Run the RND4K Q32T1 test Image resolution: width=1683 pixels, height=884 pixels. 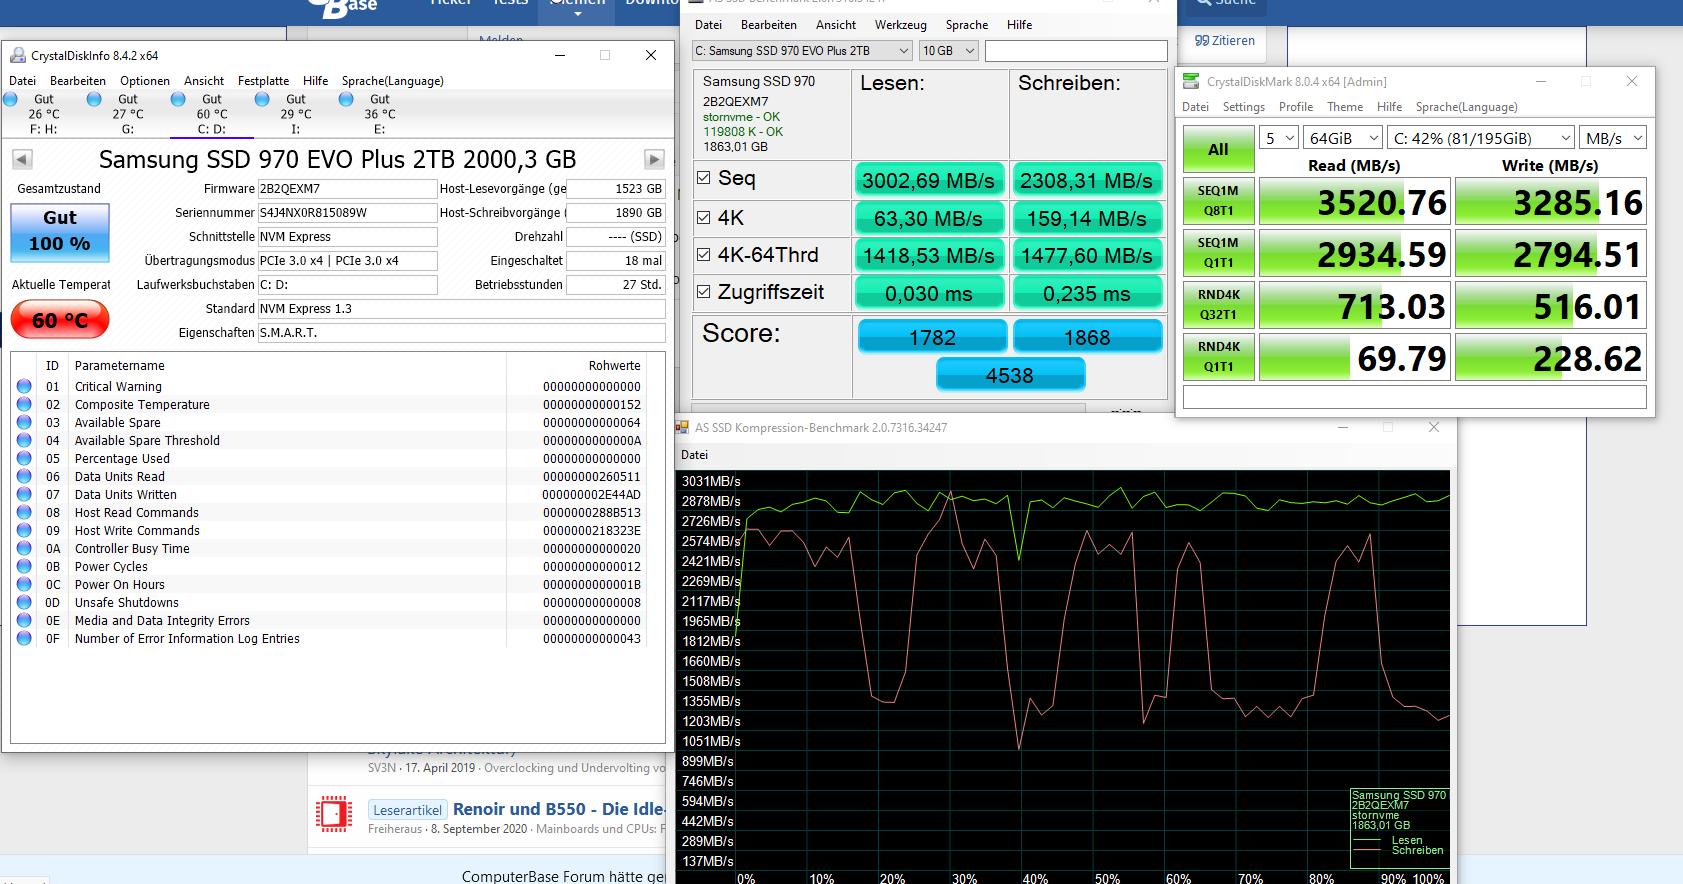tap(1218, 305)
